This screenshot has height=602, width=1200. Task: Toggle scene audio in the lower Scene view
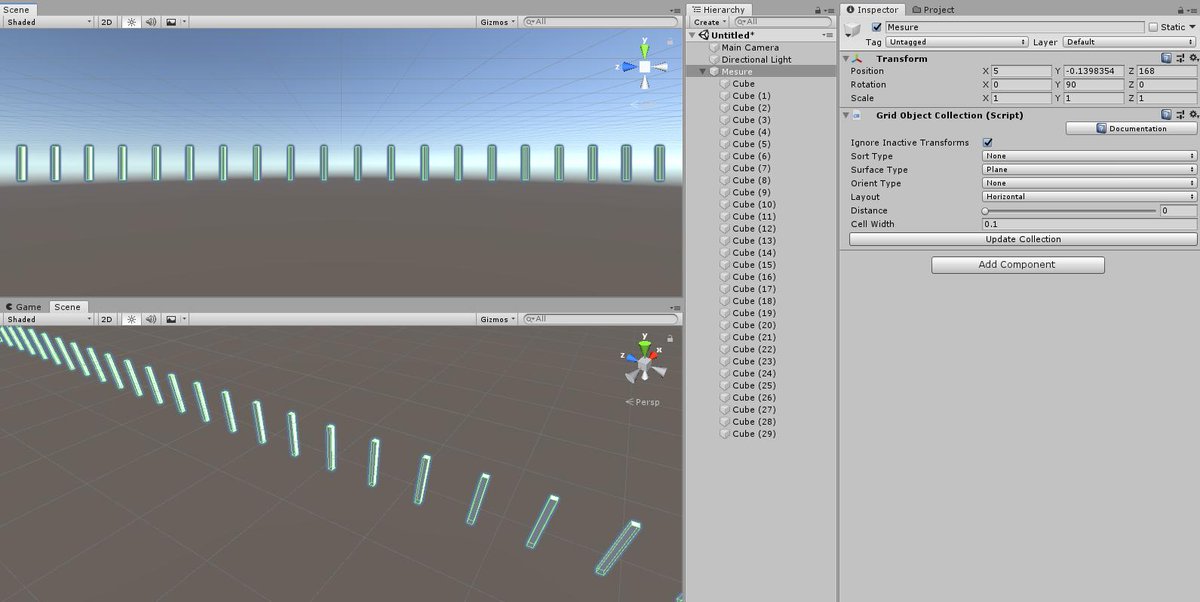[150, 319]
